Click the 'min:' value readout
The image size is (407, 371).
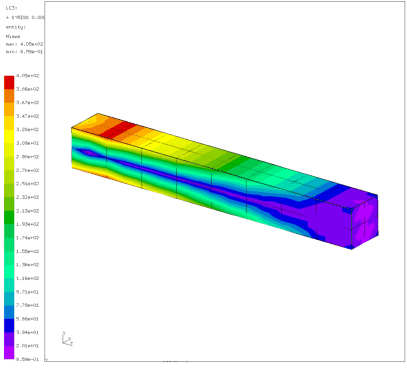coord(24,52)
